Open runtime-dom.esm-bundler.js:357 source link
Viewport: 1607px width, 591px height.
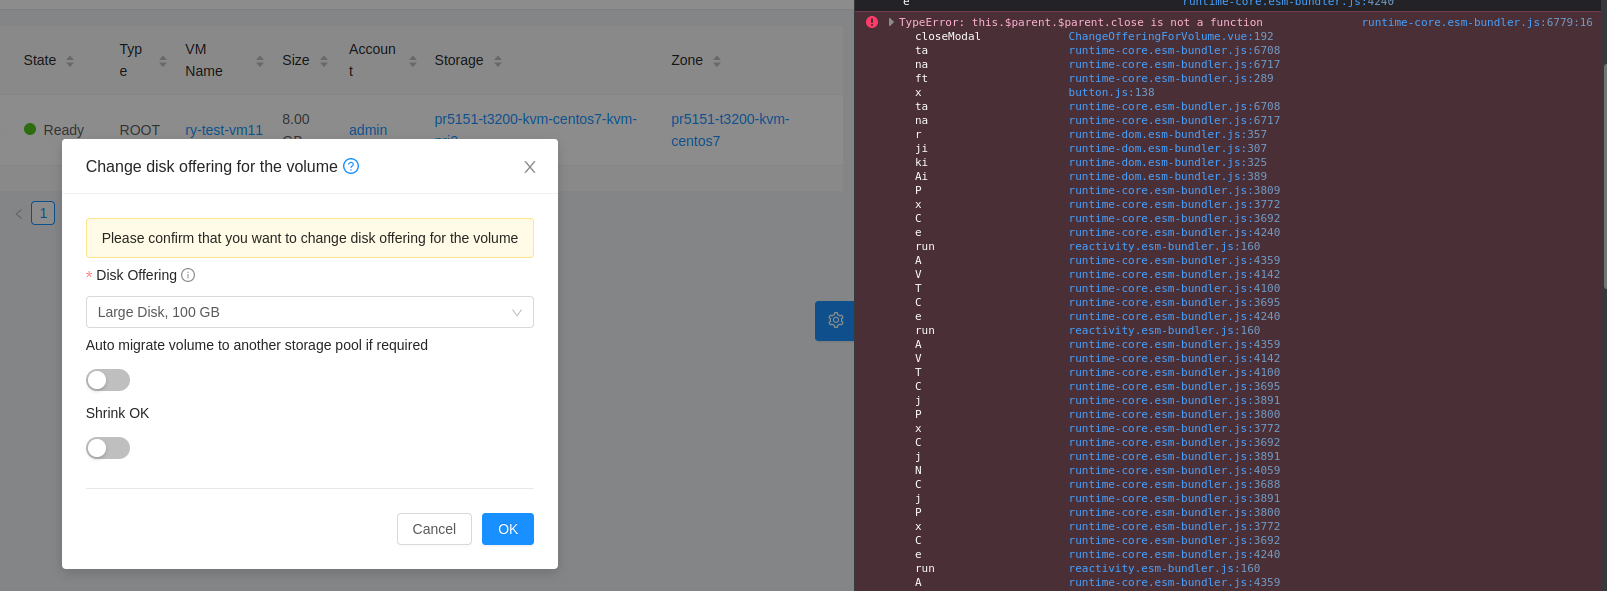pyautogui.click(x=1168, y=134)
